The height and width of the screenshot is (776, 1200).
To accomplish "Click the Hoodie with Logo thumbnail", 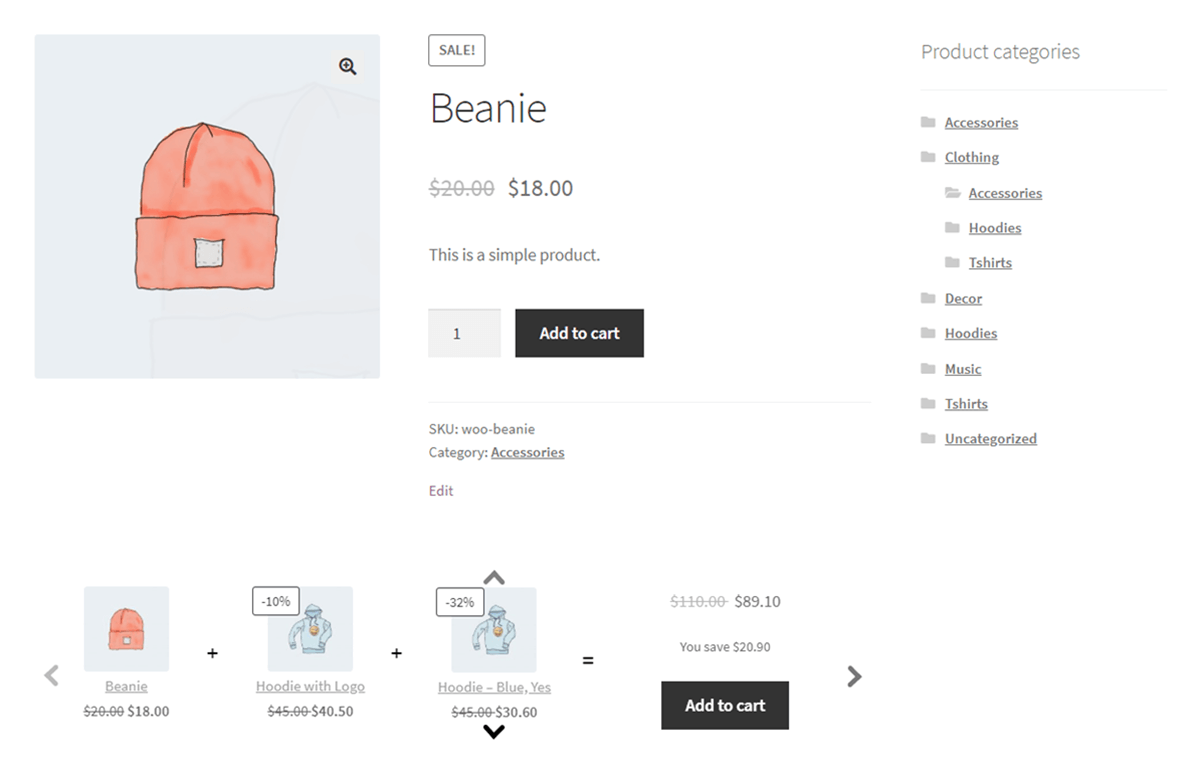I will click(x=310, y=630).
